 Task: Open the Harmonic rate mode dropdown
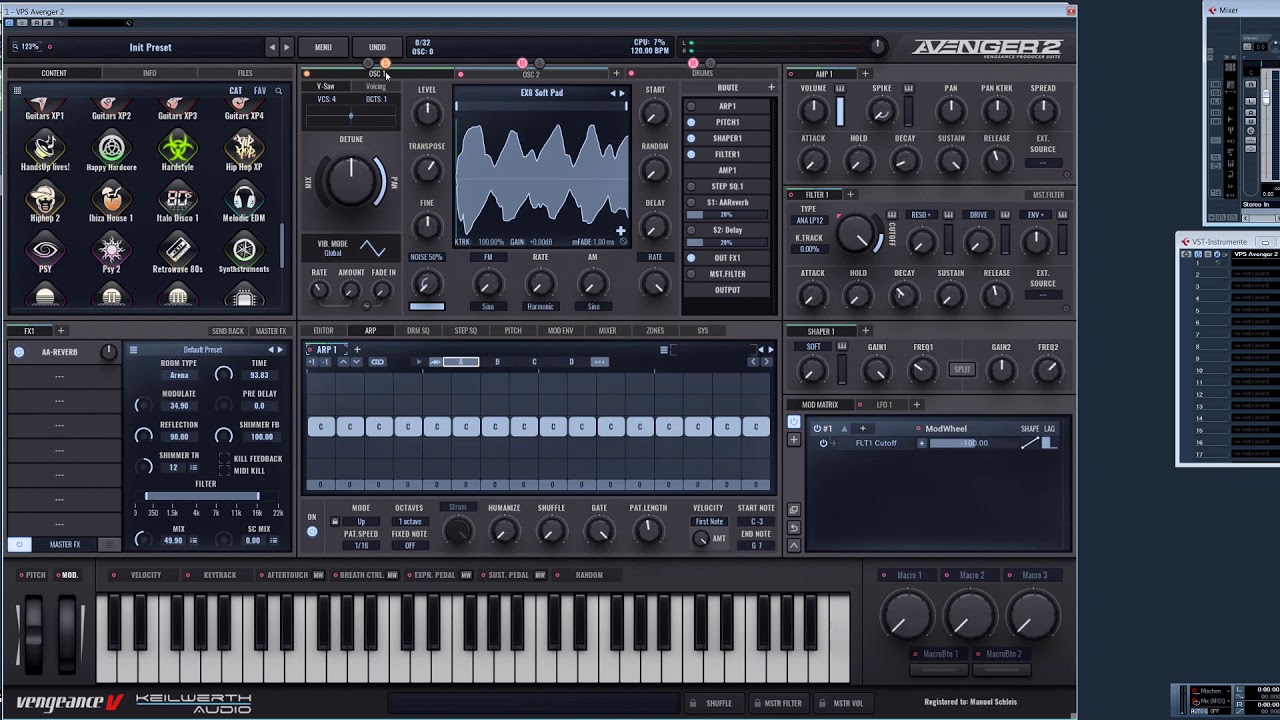coord(540,307)
